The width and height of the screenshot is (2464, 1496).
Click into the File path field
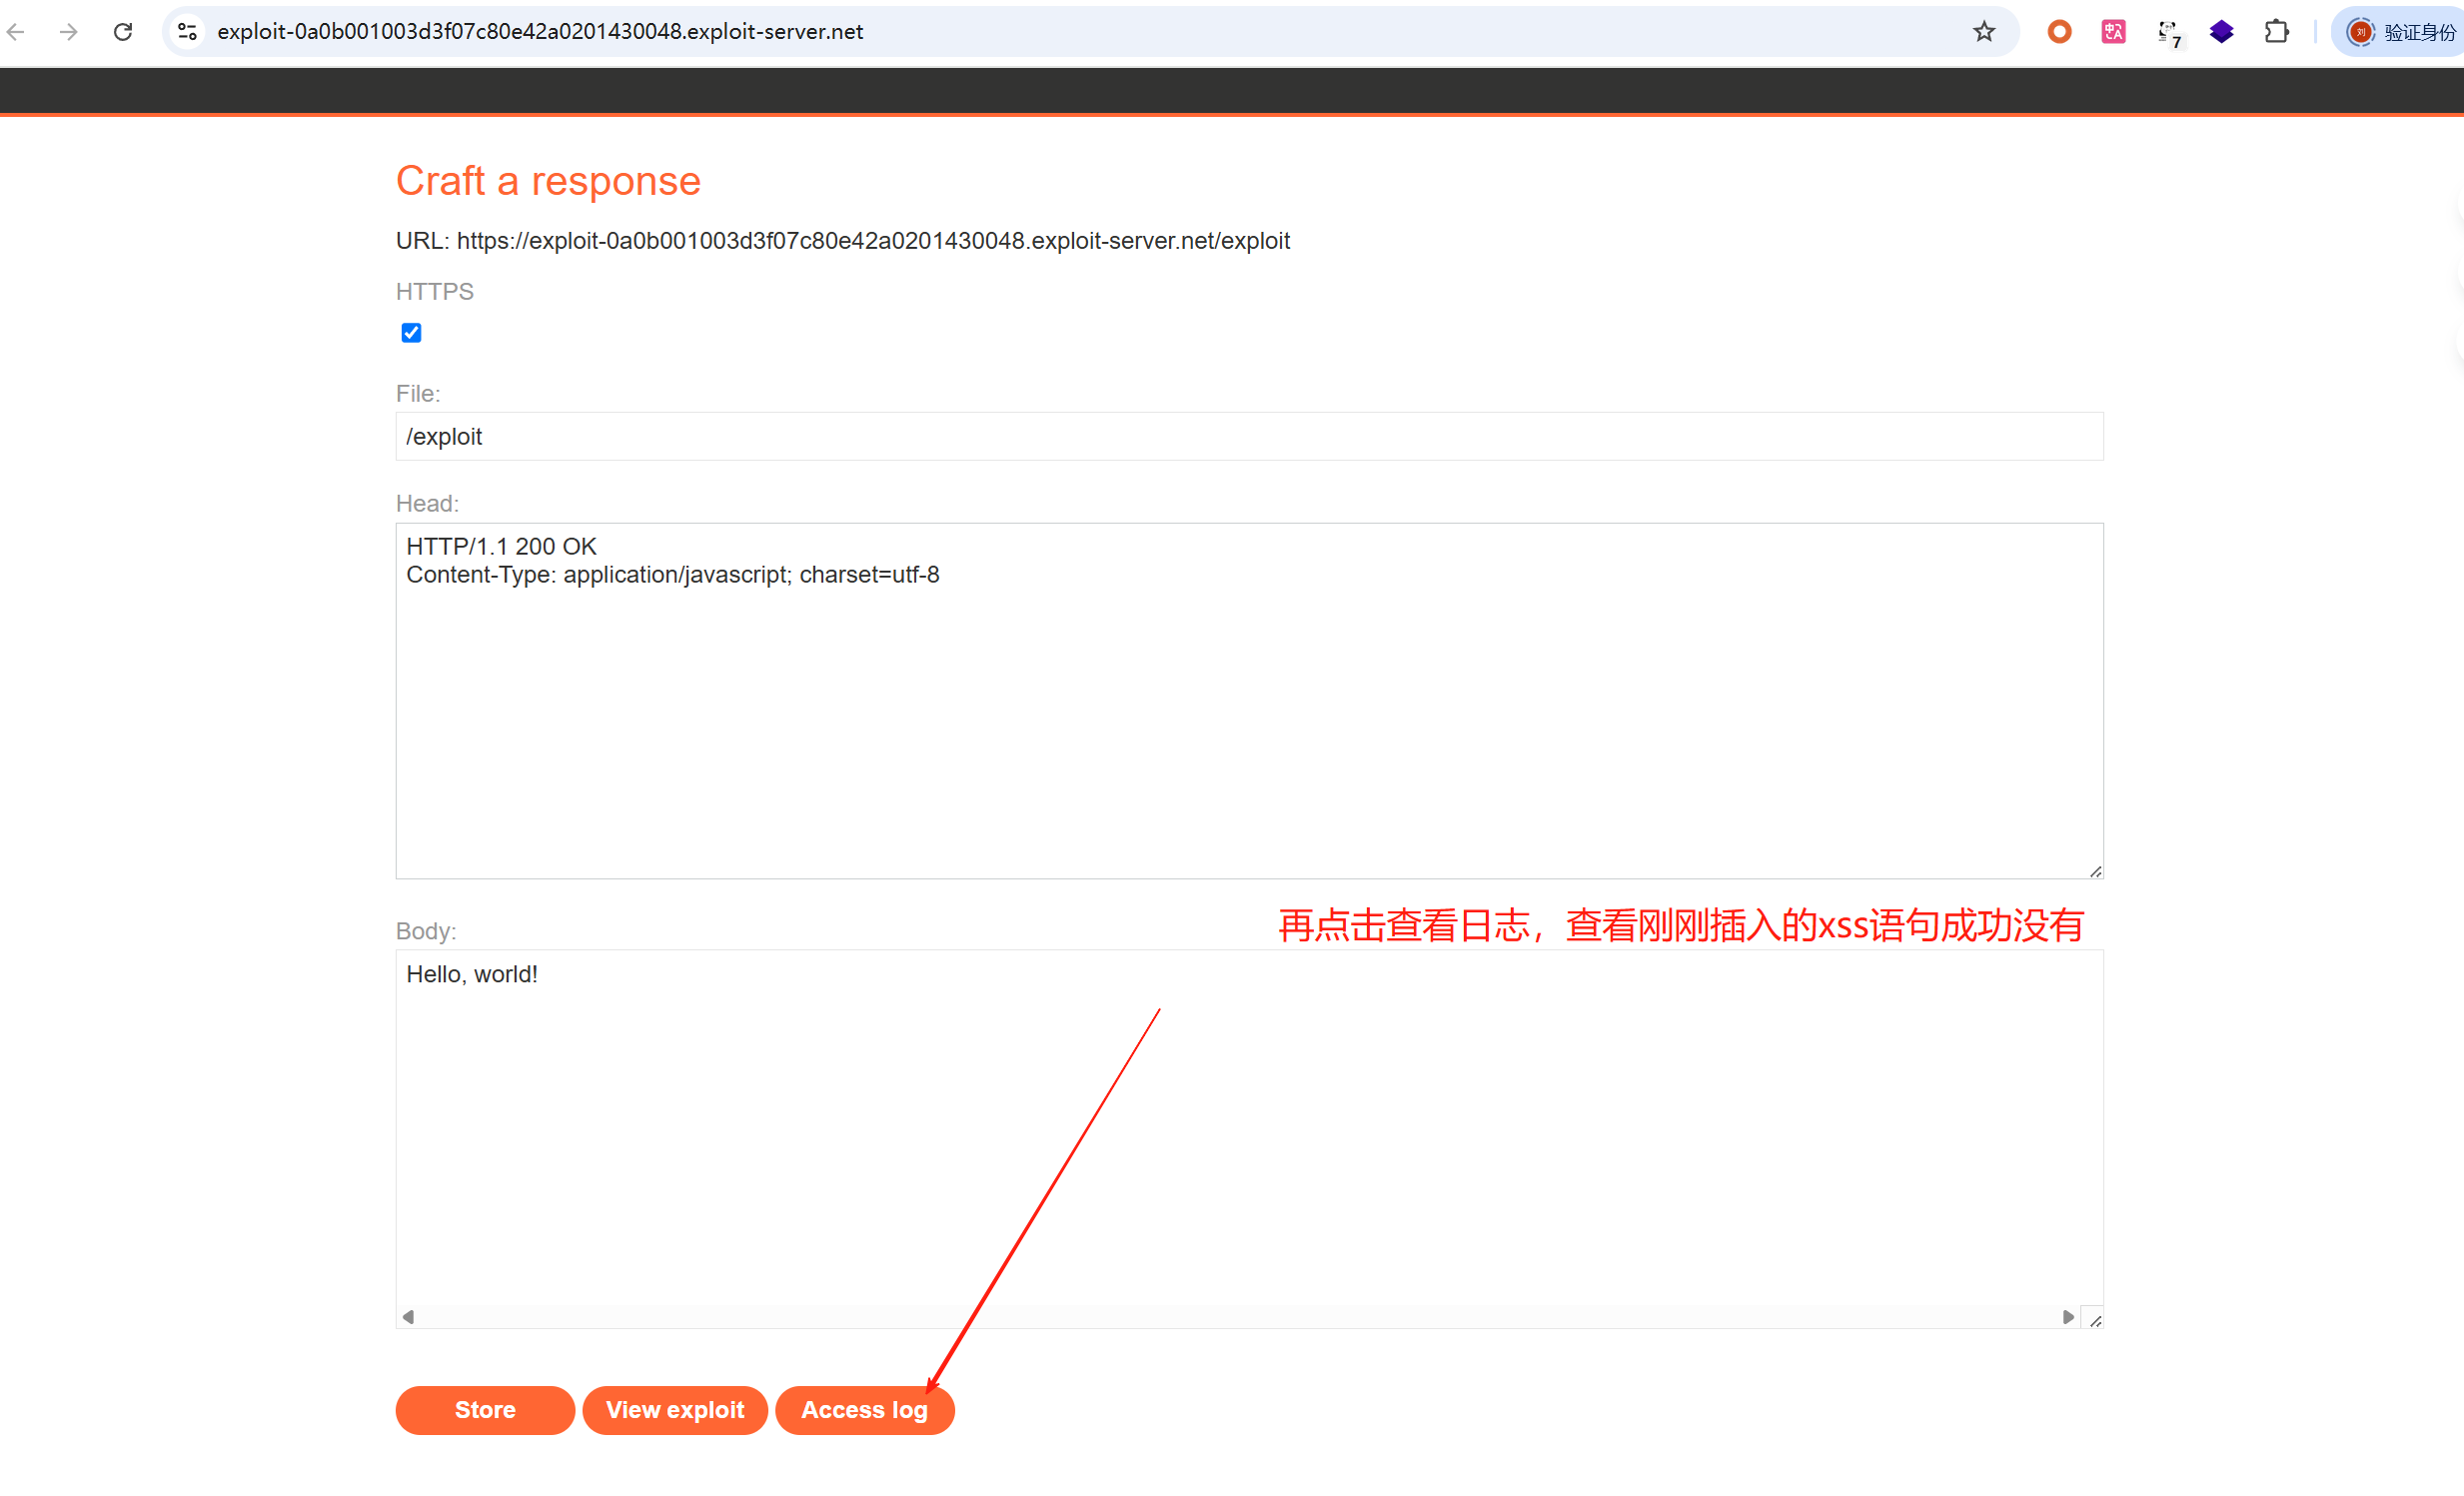click(1249, 437)
